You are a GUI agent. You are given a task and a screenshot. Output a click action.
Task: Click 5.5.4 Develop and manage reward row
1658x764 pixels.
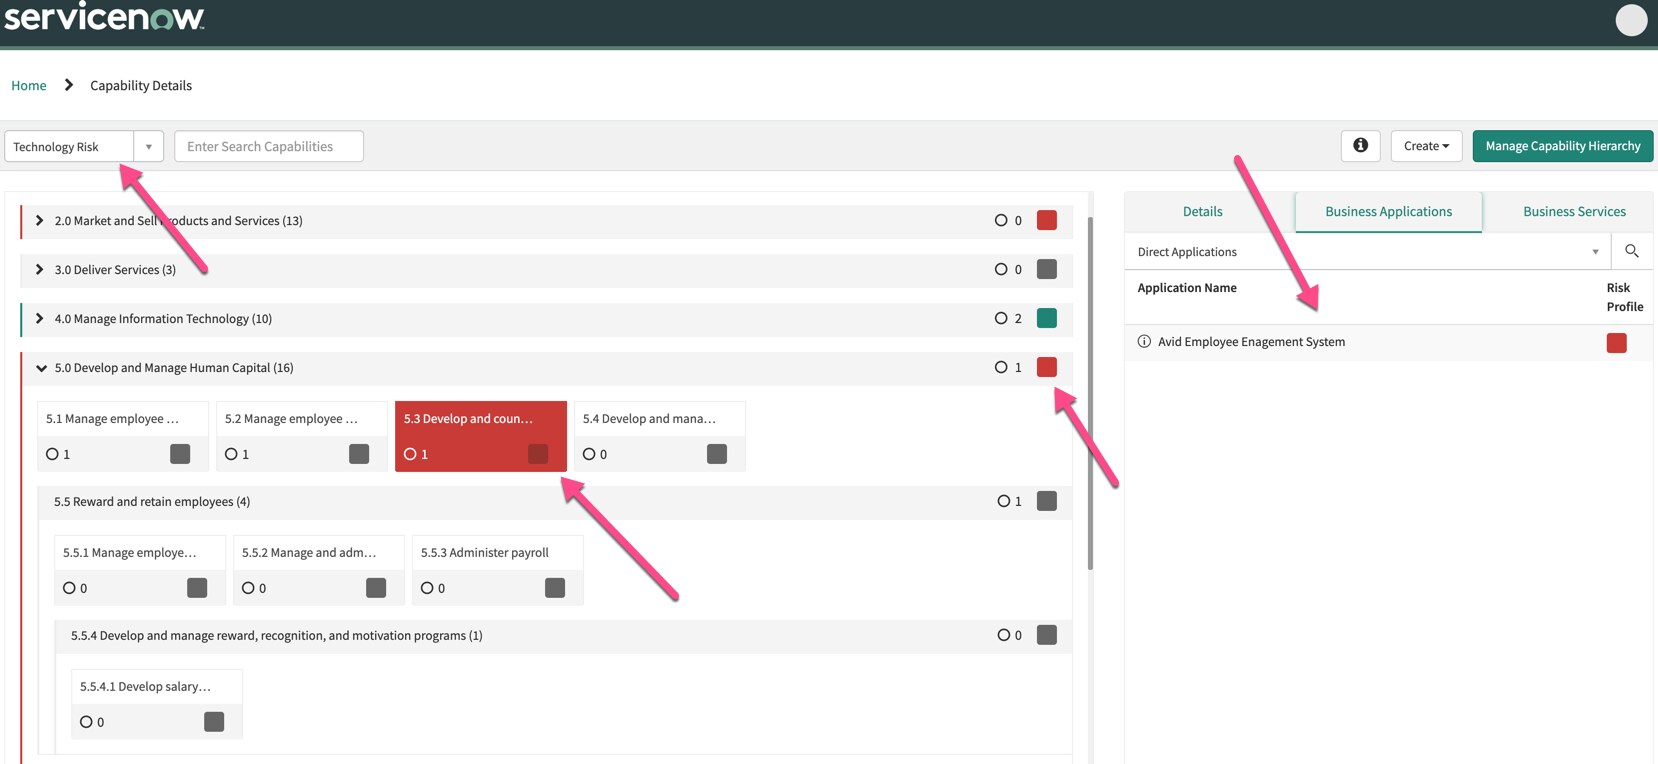pyautogui.click(x=563, y=636)
